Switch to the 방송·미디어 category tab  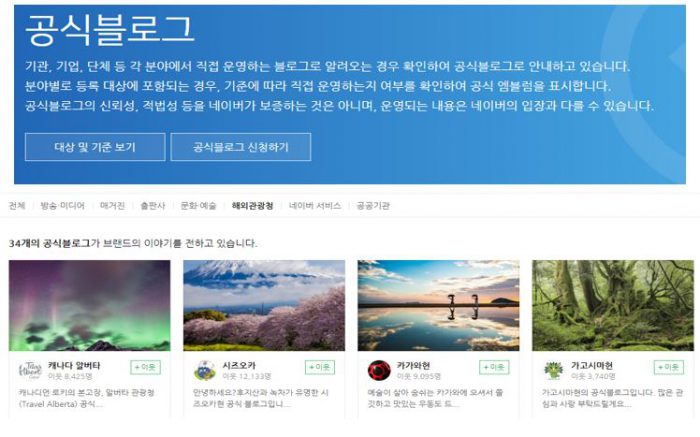(62, 206)
